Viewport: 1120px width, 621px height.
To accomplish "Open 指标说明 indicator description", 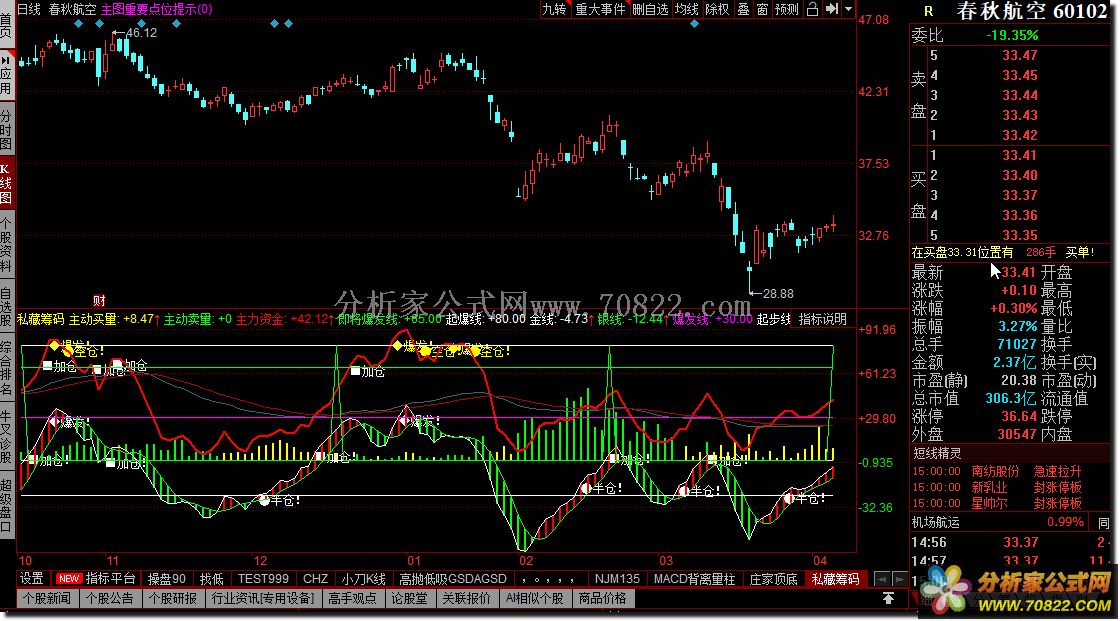I will coord(823,319).
